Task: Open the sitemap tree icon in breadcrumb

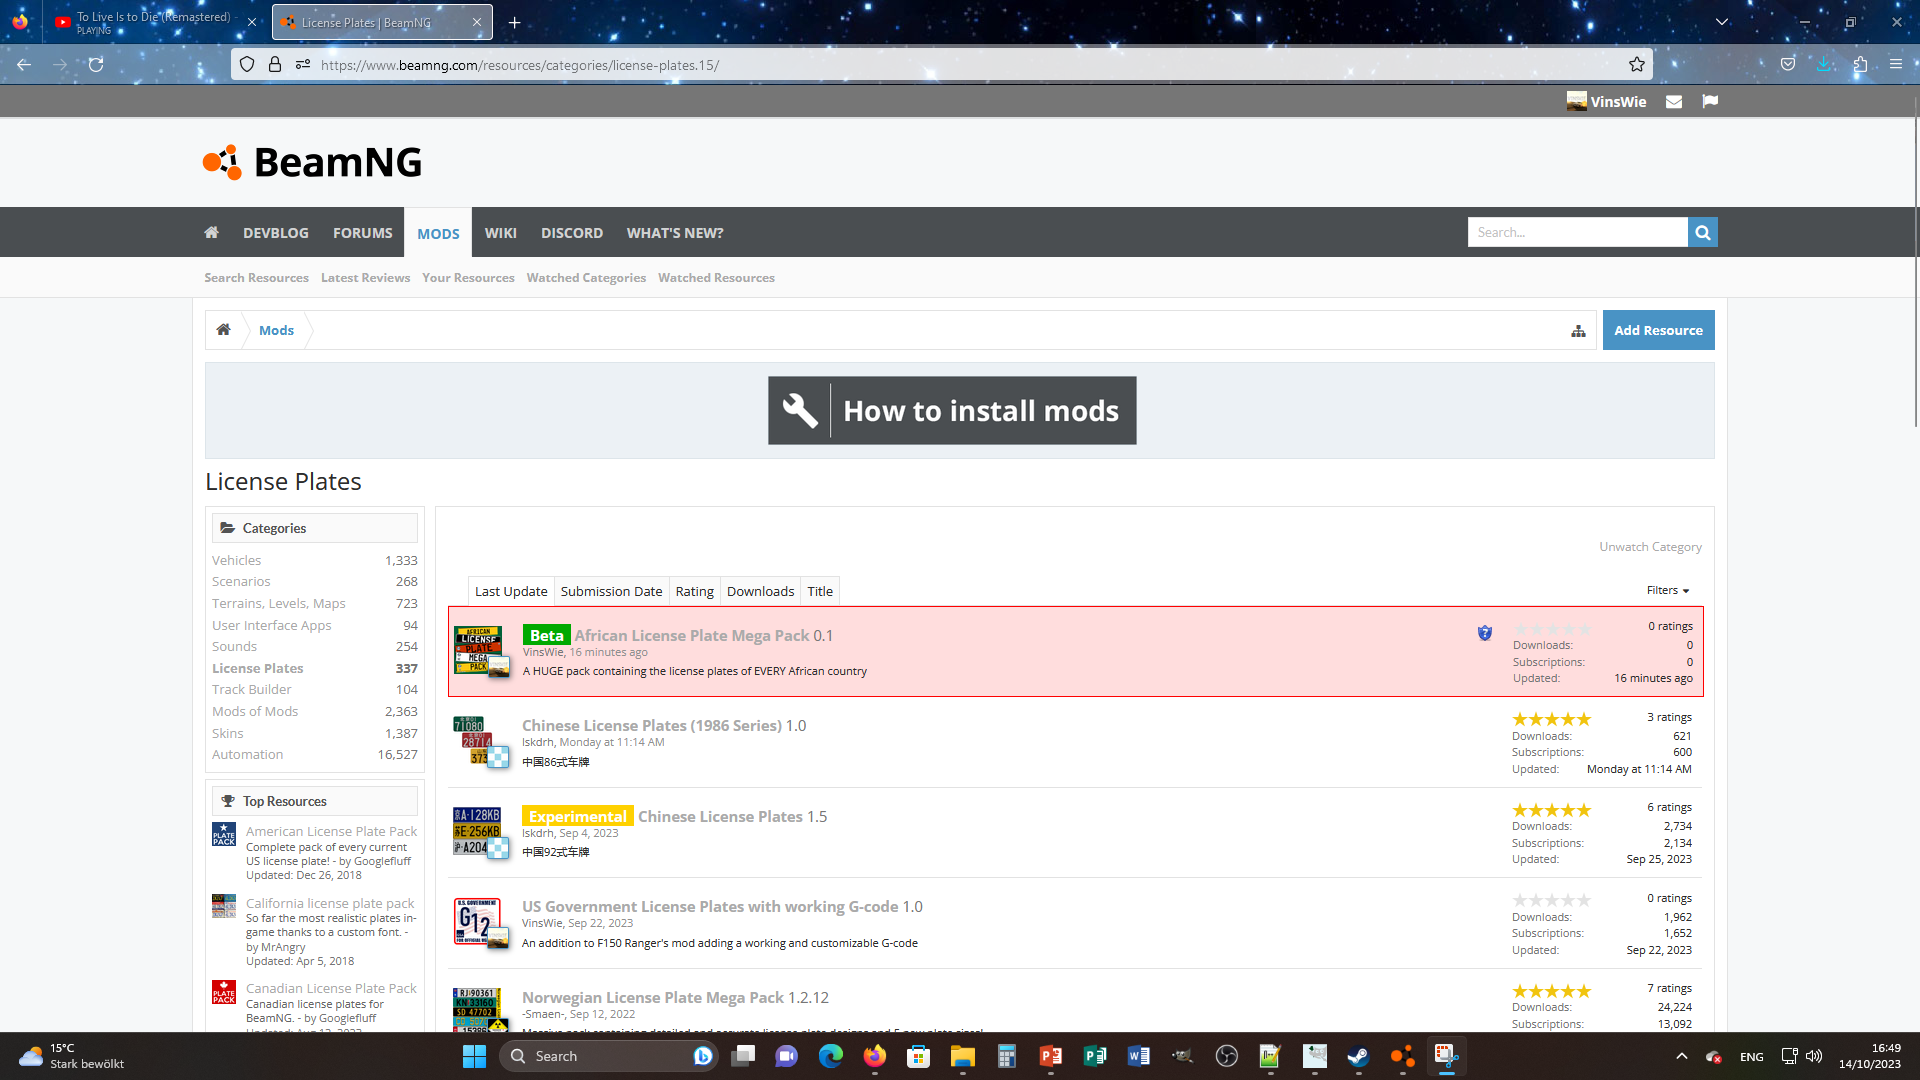Action: click(x=1578, y=331)
